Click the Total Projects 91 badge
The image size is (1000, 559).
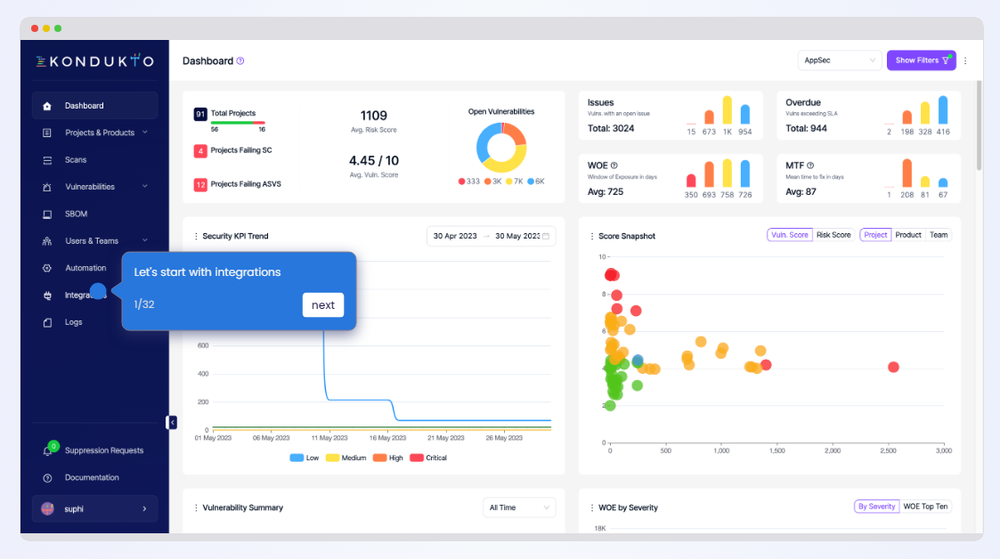(200, 114)
